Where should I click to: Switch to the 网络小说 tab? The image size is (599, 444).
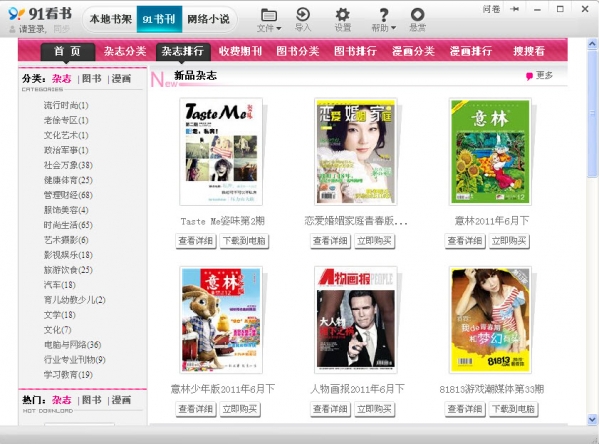click(208, 19)
